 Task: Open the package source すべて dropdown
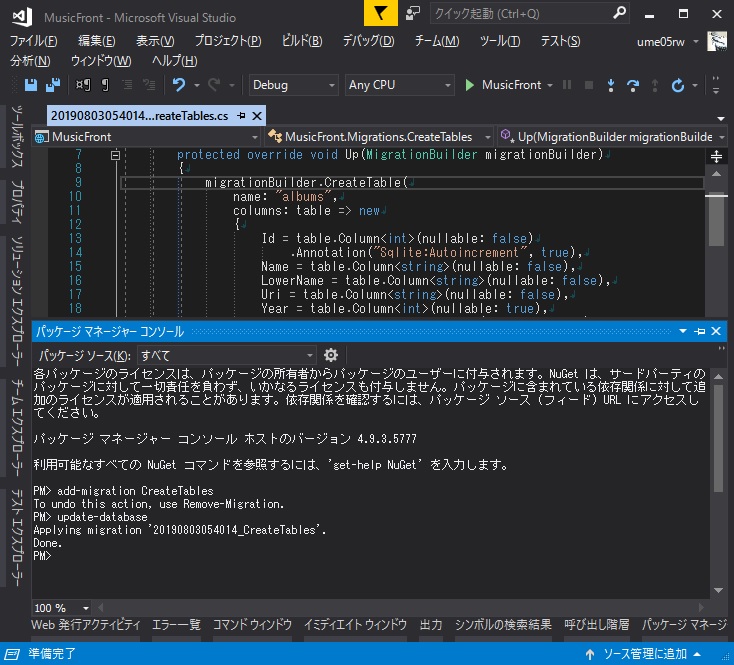pos(227,356)
